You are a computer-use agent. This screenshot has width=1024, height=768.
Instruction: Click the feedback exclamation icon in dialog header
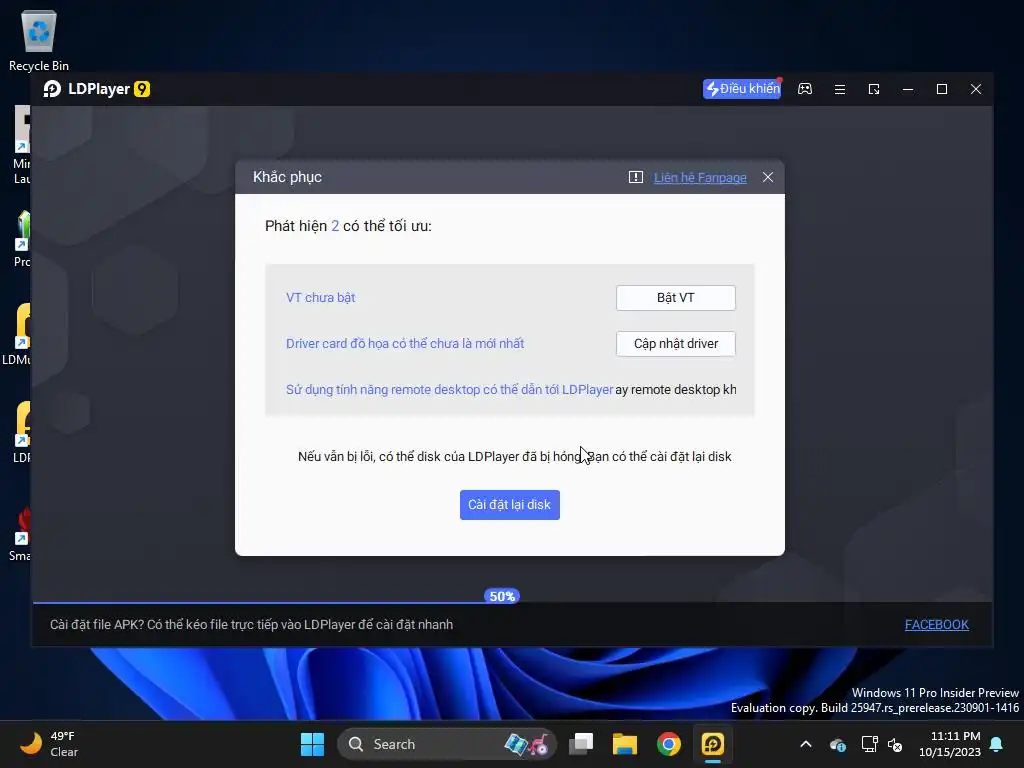(635, 177)
